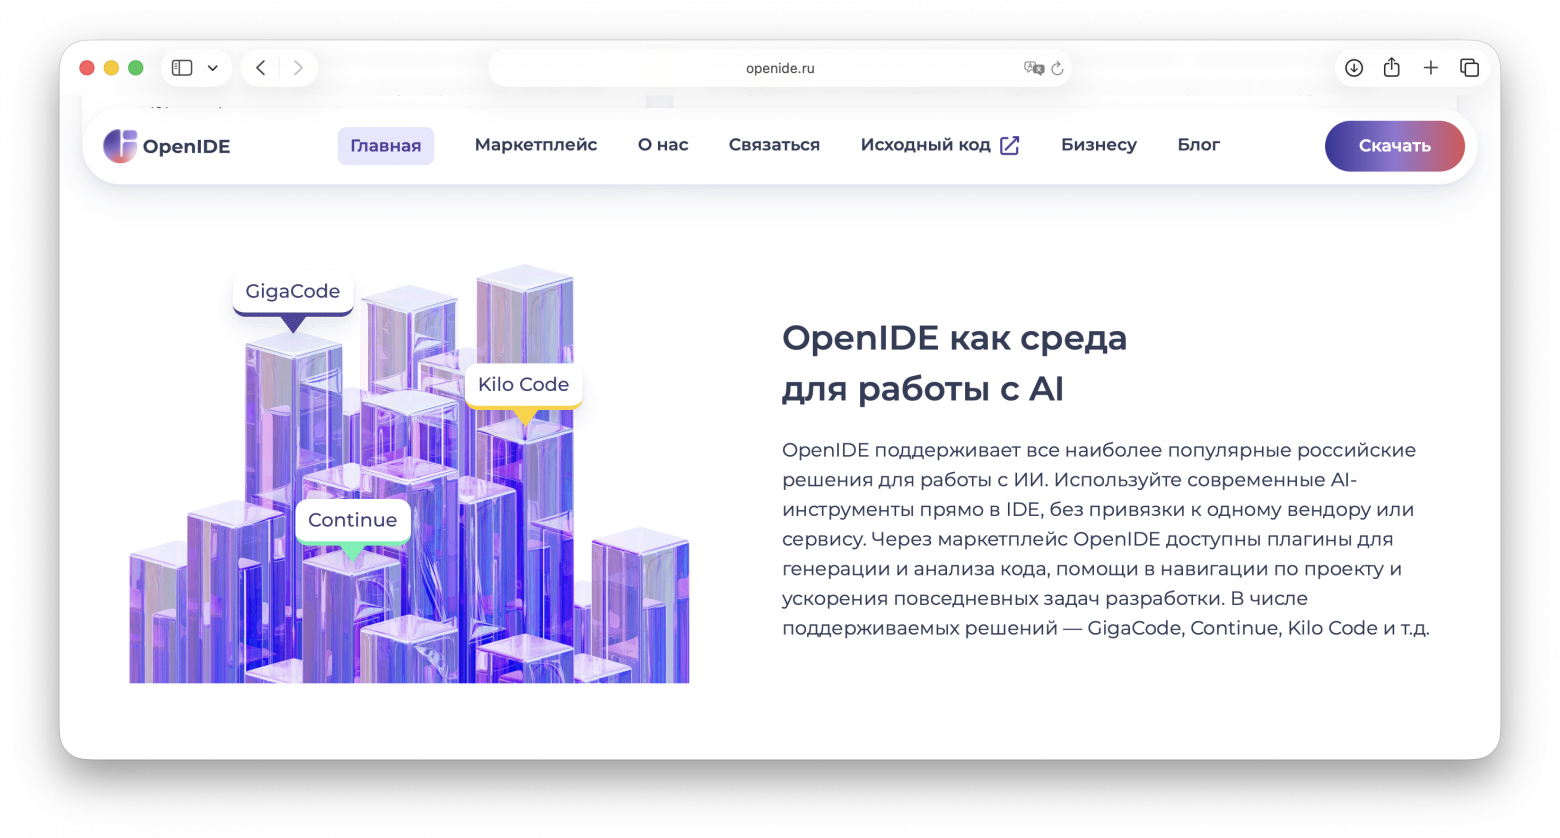Click the OpenIDE logo icon
The image size is (1560, 838).
click(120, 145)
